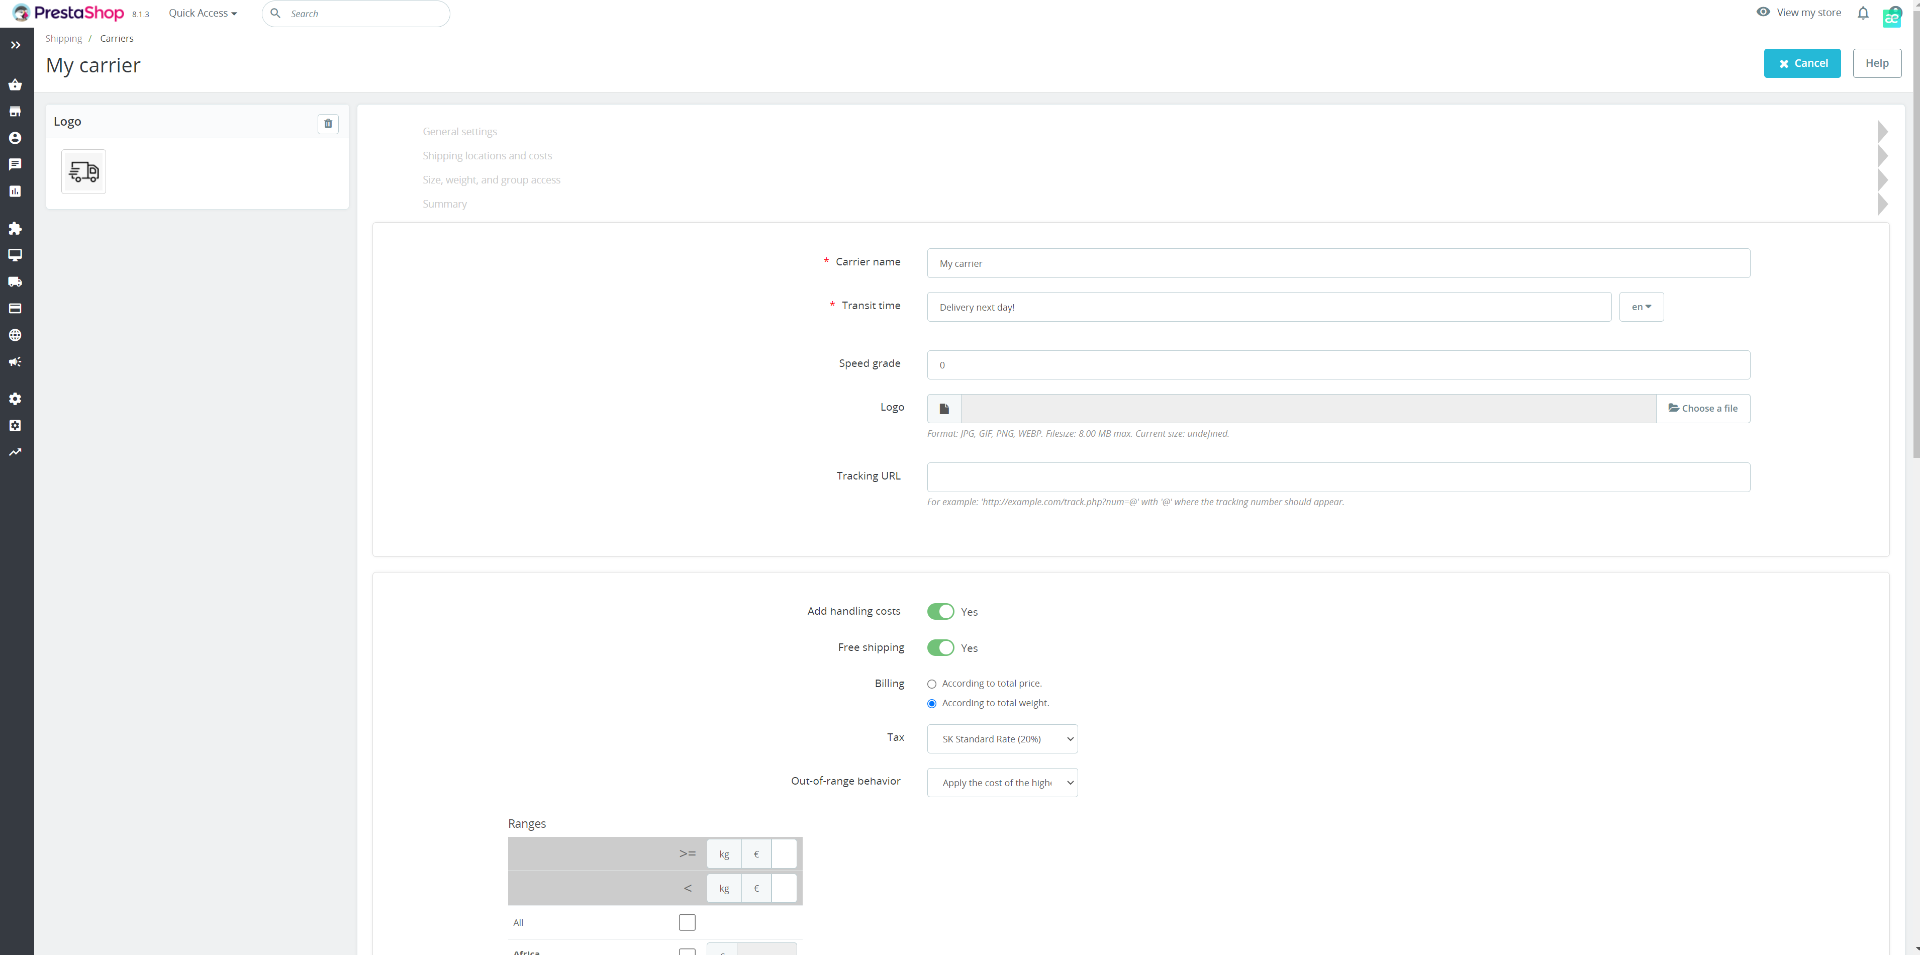Open Marketing via the megaphone icon
This screenshot has width=1920, height=955.
coord(15,362)
